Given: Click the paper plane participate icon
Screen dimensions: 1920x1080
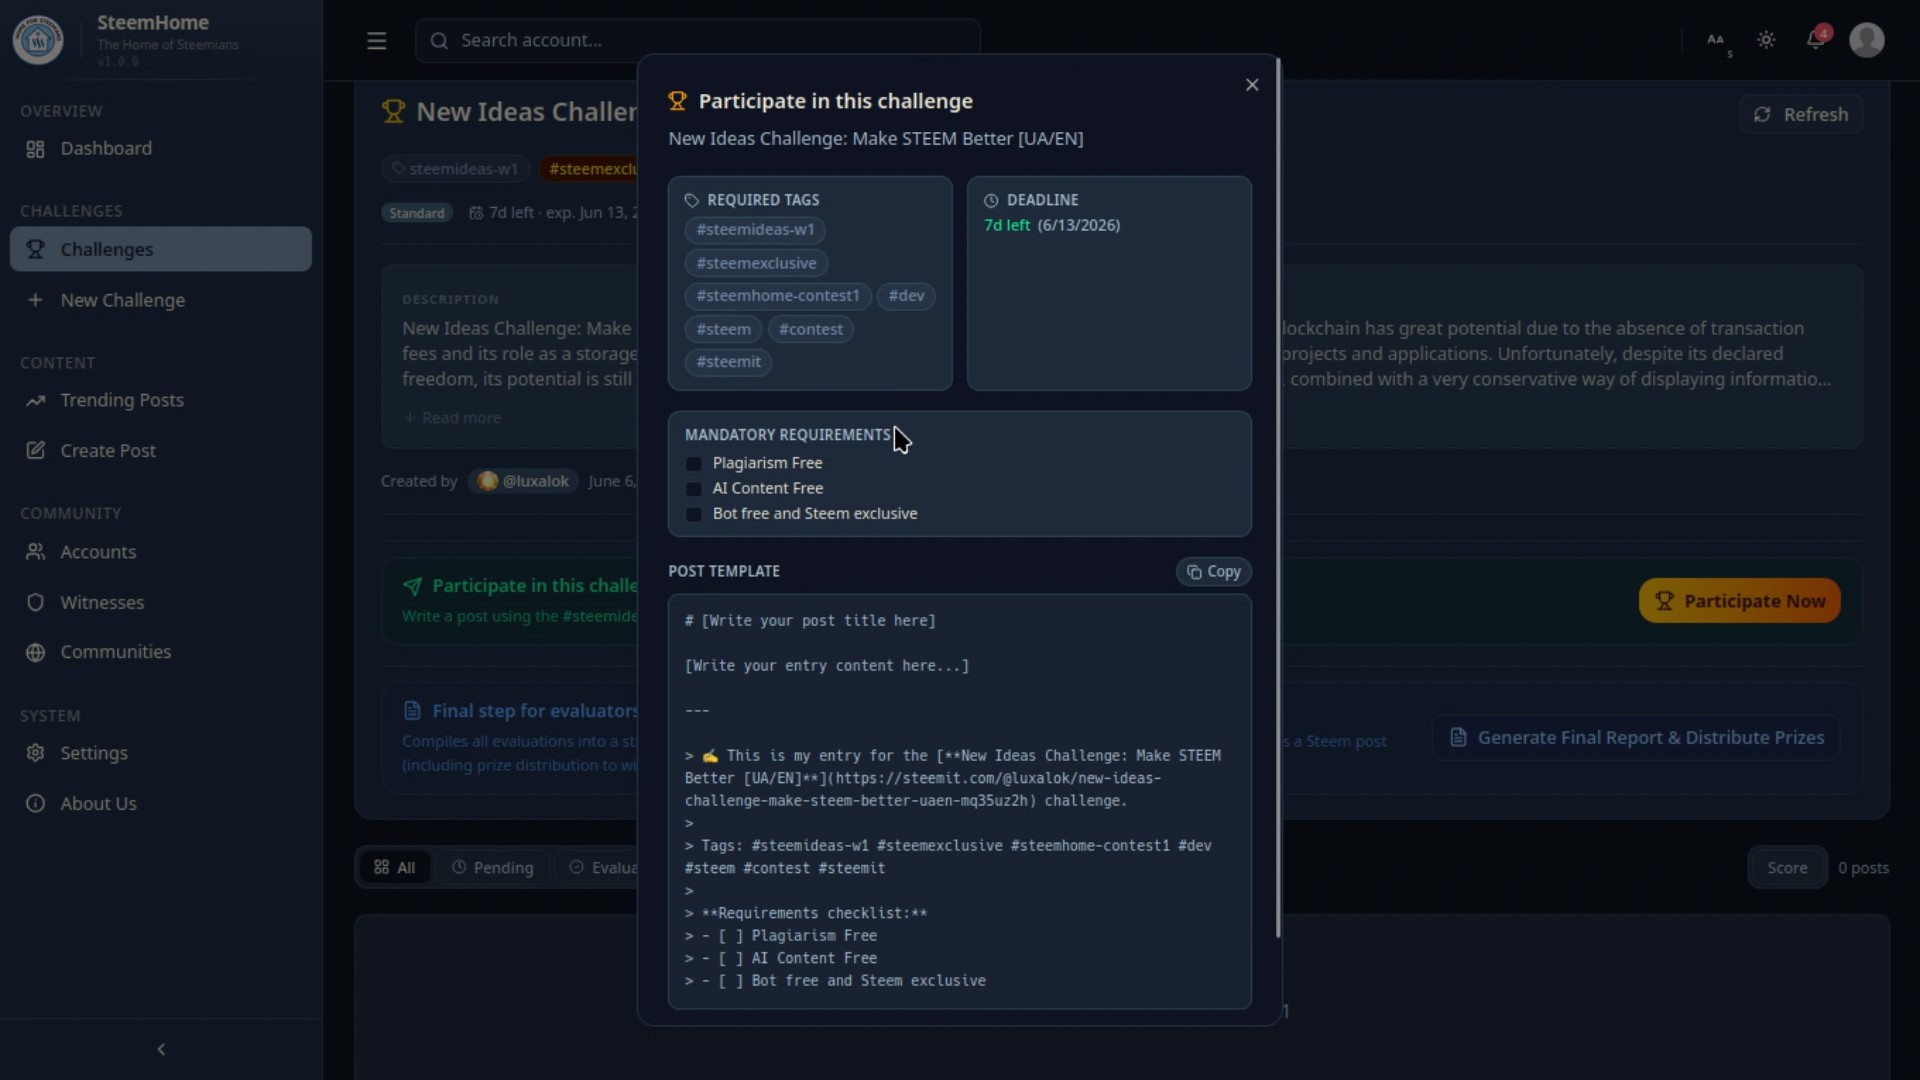Looking at the screenshot, I should tap(412, 586).
